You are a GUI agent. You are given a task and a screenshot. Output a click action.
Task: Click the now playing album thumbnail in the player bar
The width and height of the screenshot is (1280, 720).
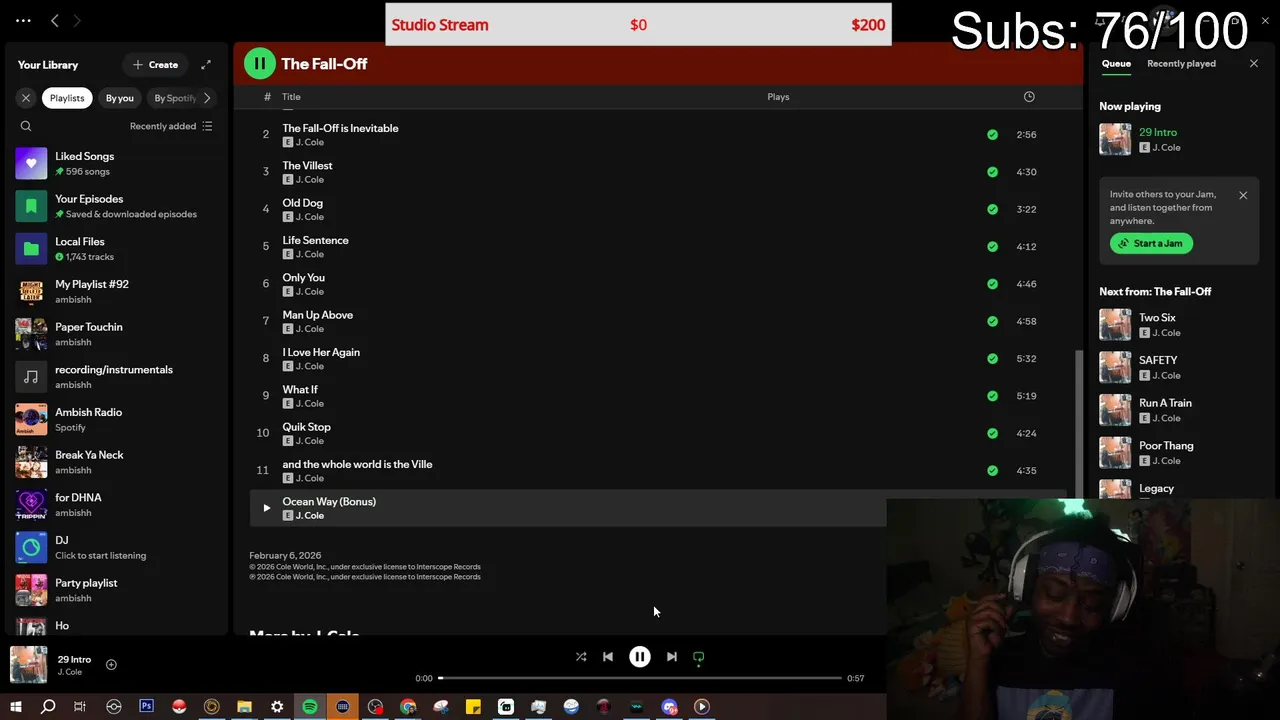(28, 665)
